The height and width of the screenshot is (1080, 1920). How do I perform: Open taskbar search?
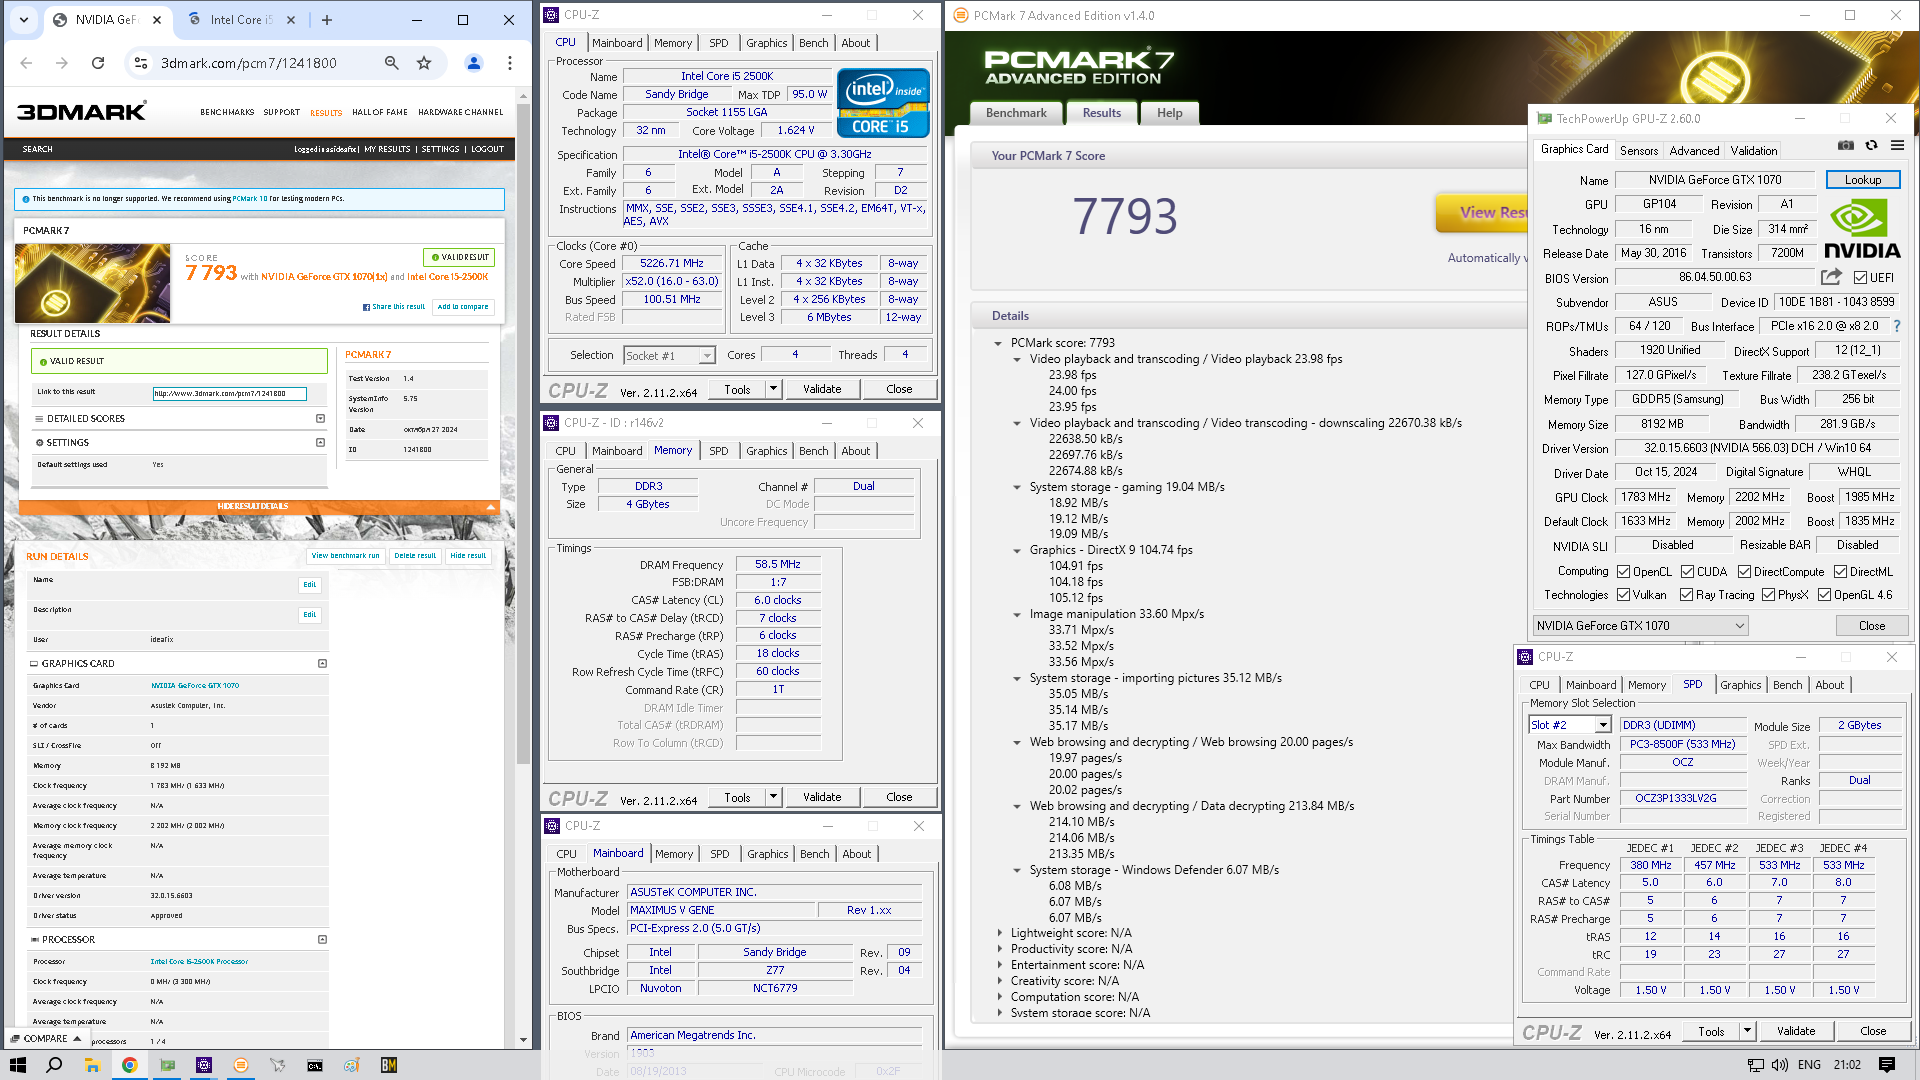(x=55, y=1065)
